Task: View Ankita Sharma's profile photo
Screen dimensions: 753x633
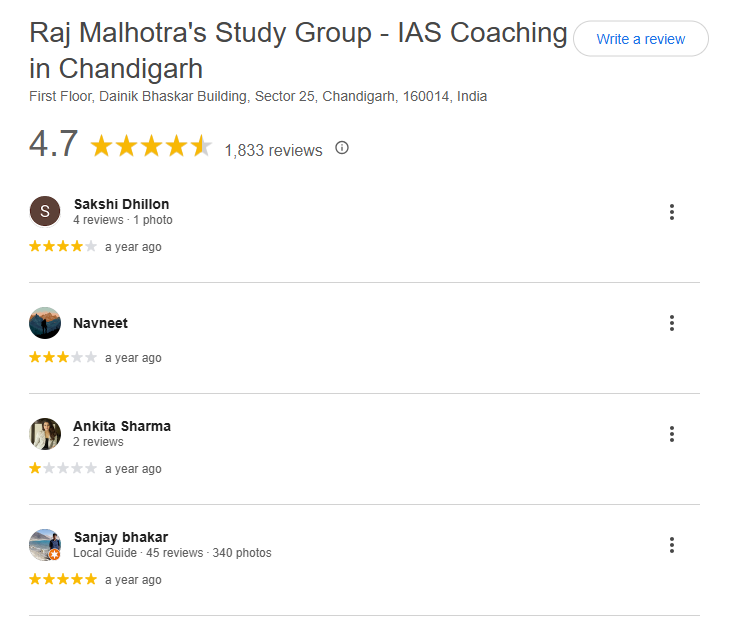Action: [x=45, y=434]
